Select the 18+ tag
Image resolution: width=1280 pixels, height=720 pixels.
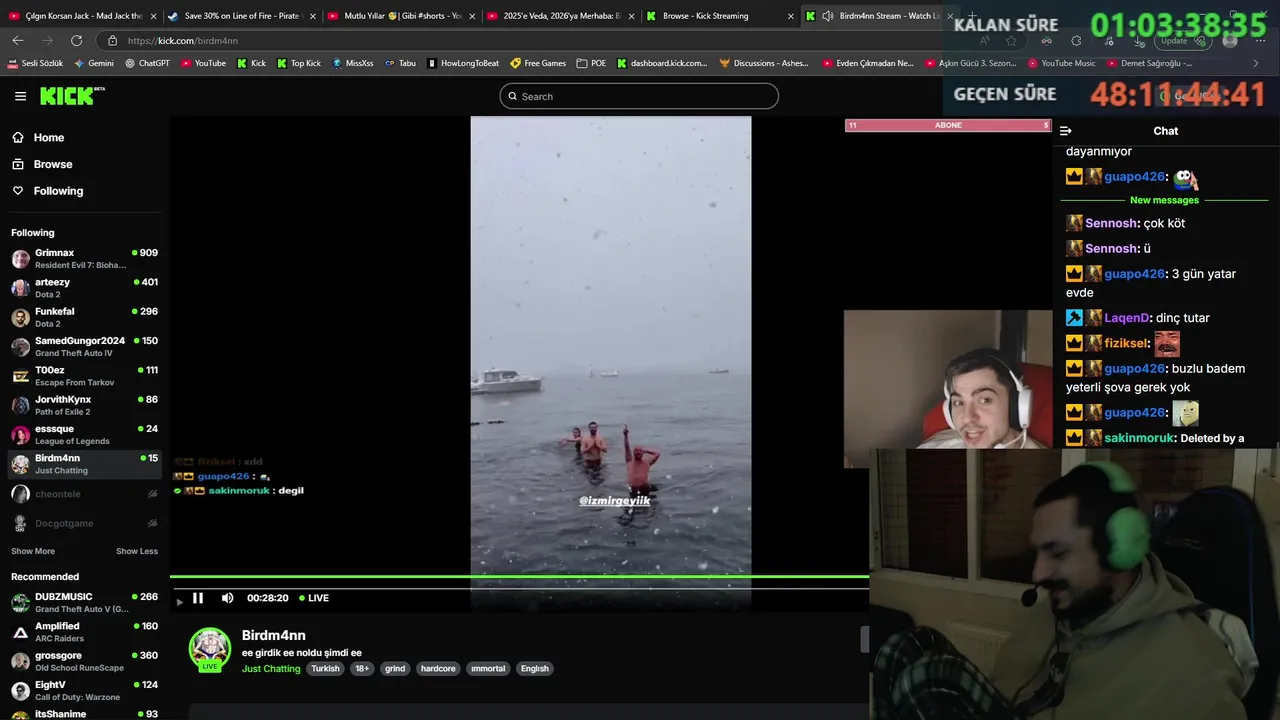point(362,669)
